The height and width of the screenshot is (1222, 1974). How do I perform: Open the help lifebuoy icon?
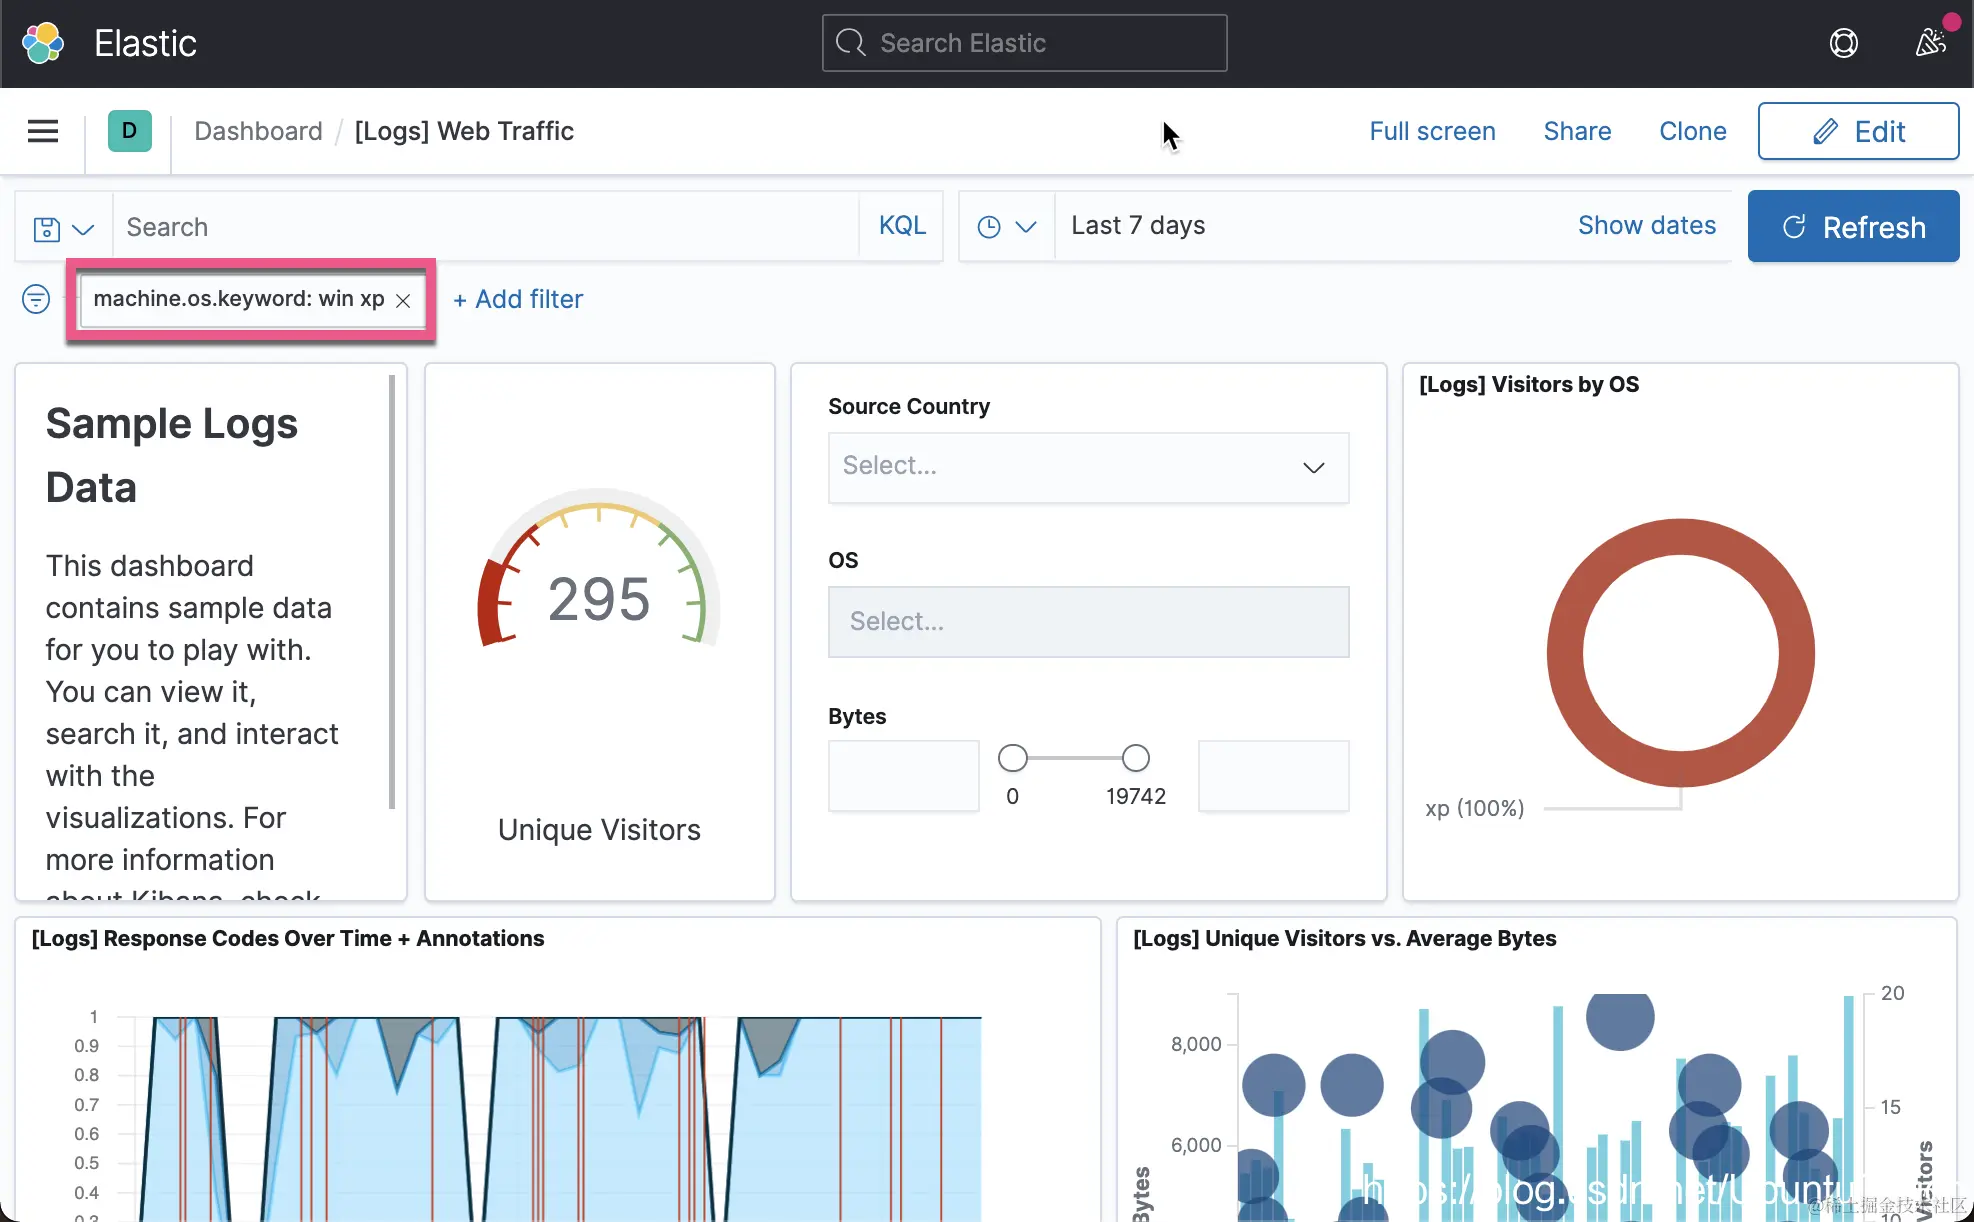point(1843,43)
